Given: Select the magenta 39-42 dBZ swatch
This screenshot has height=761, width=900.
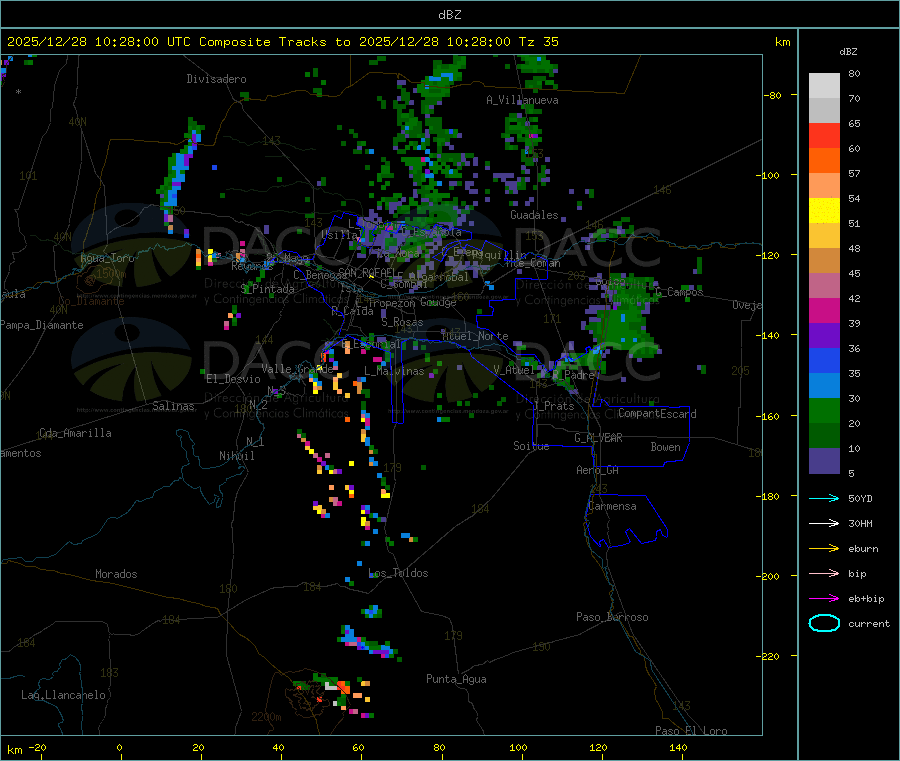Looking at the screenshot, I should 824,310.
